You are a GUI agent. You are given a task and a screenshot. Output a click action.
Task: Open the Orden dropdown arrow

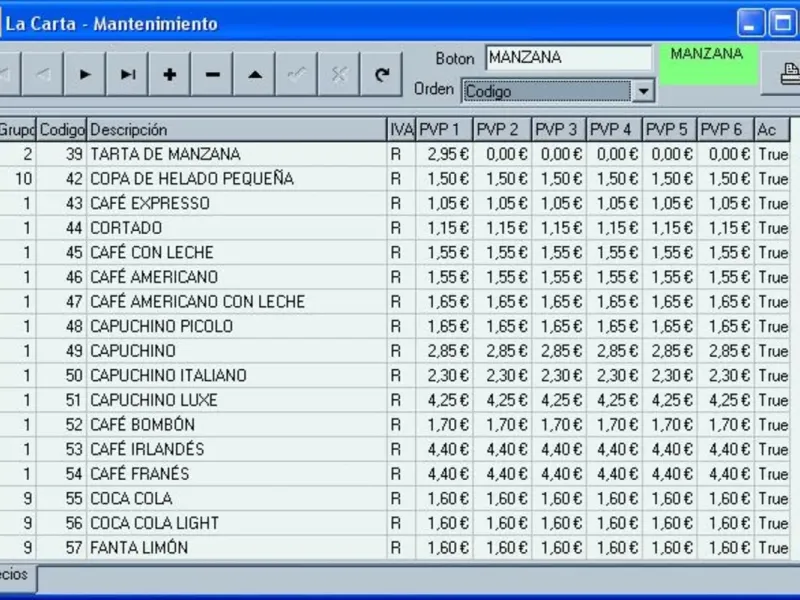click(x=643, y=91)
